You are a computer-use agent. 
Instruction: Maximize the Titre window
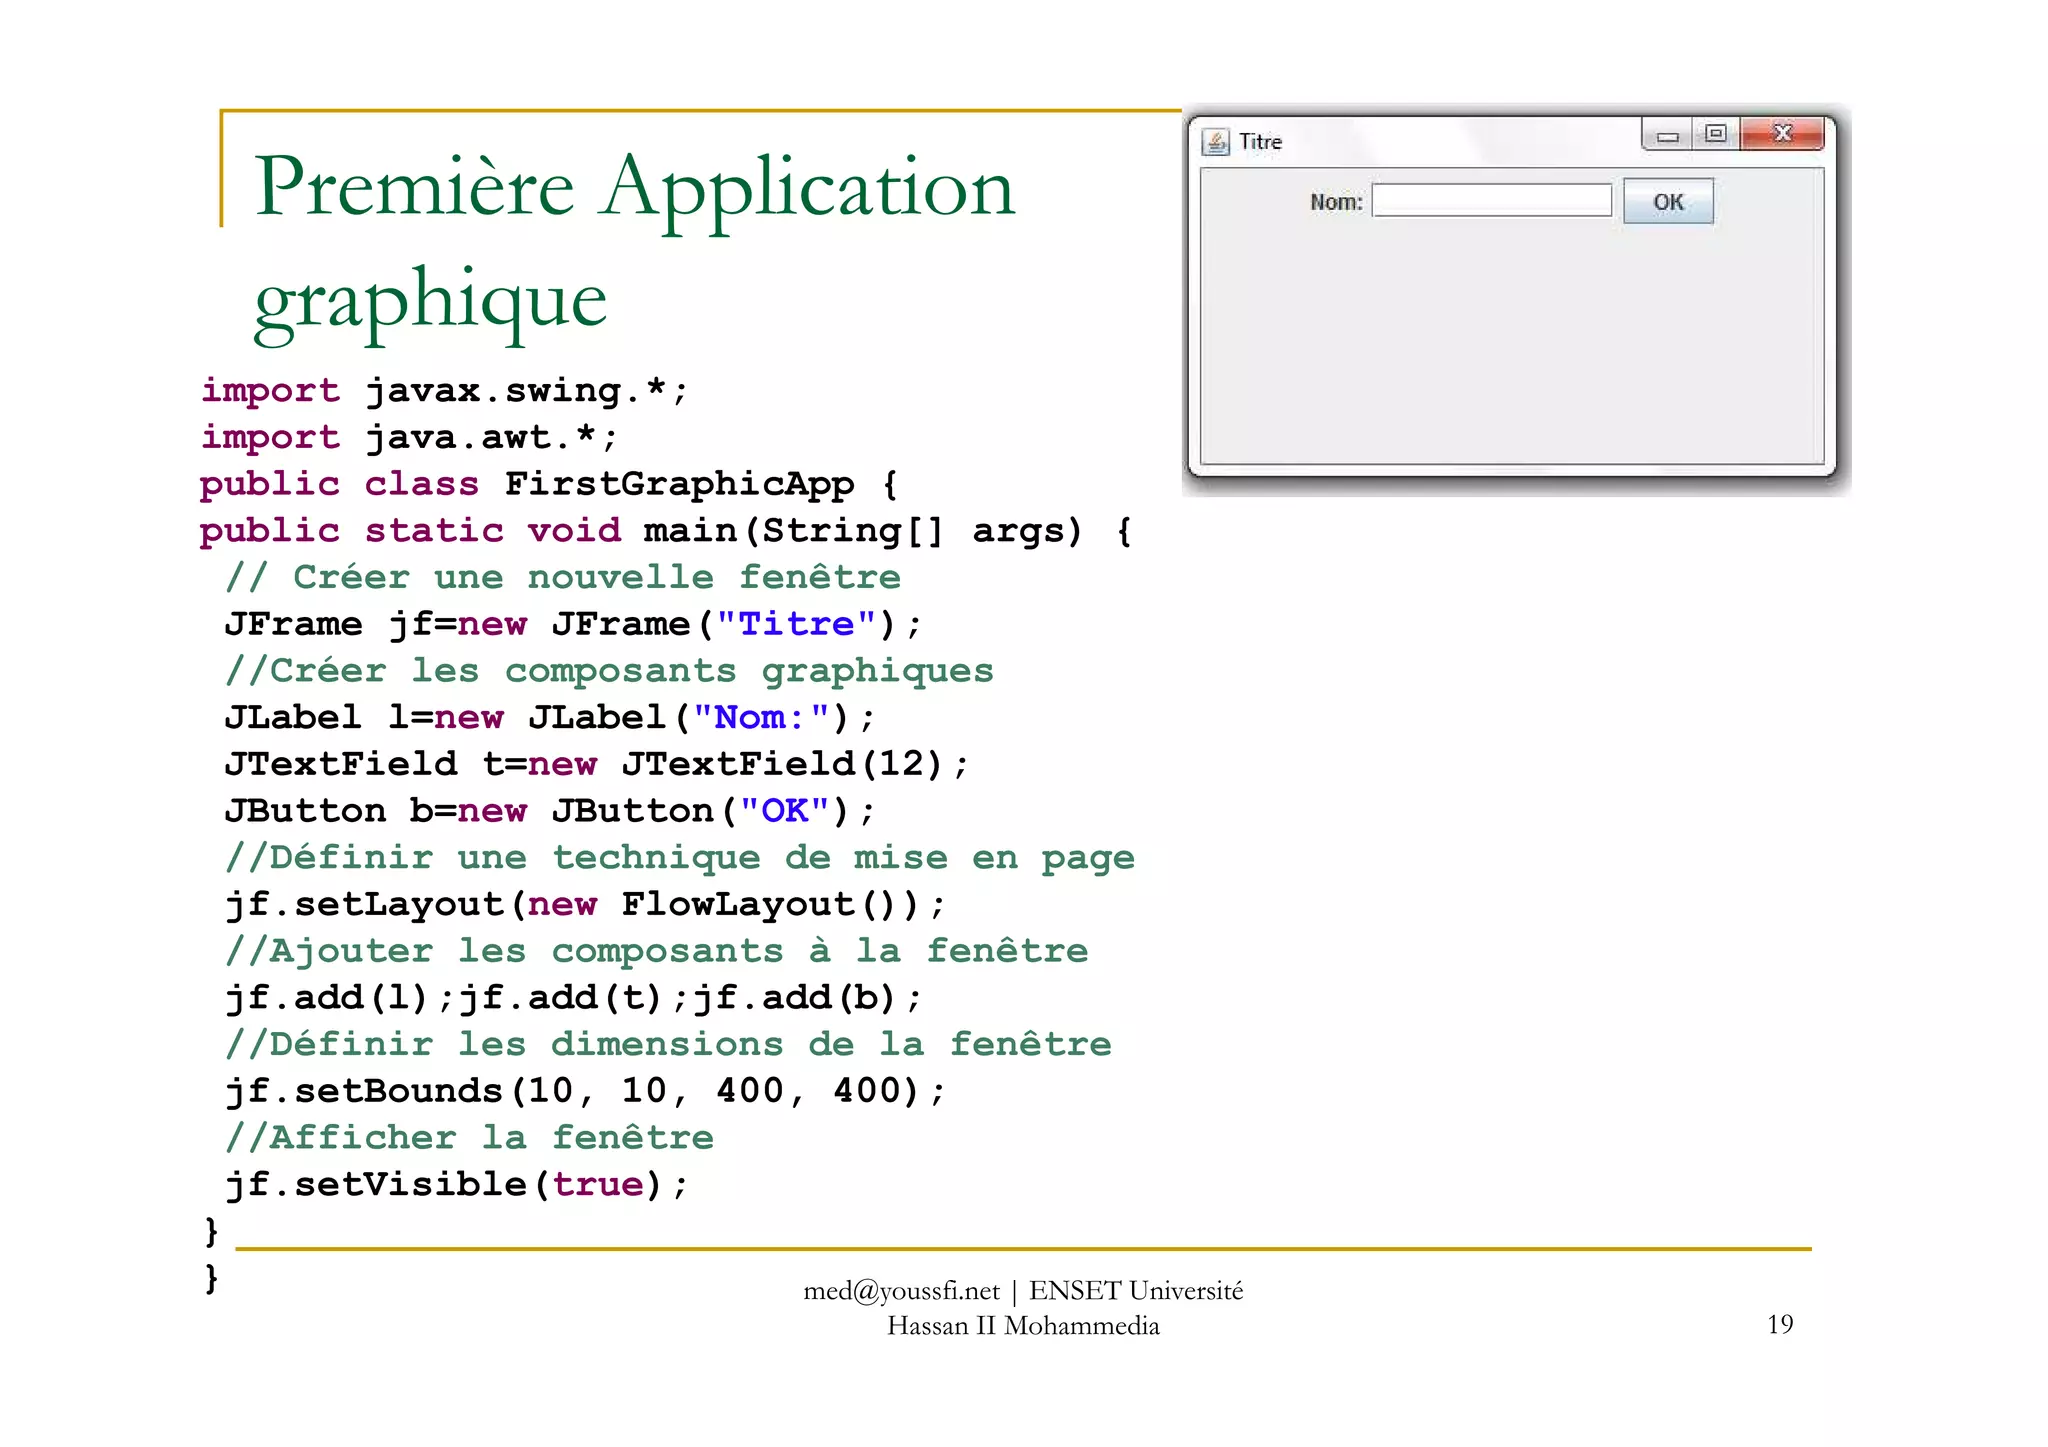(x=1716, y=134)
